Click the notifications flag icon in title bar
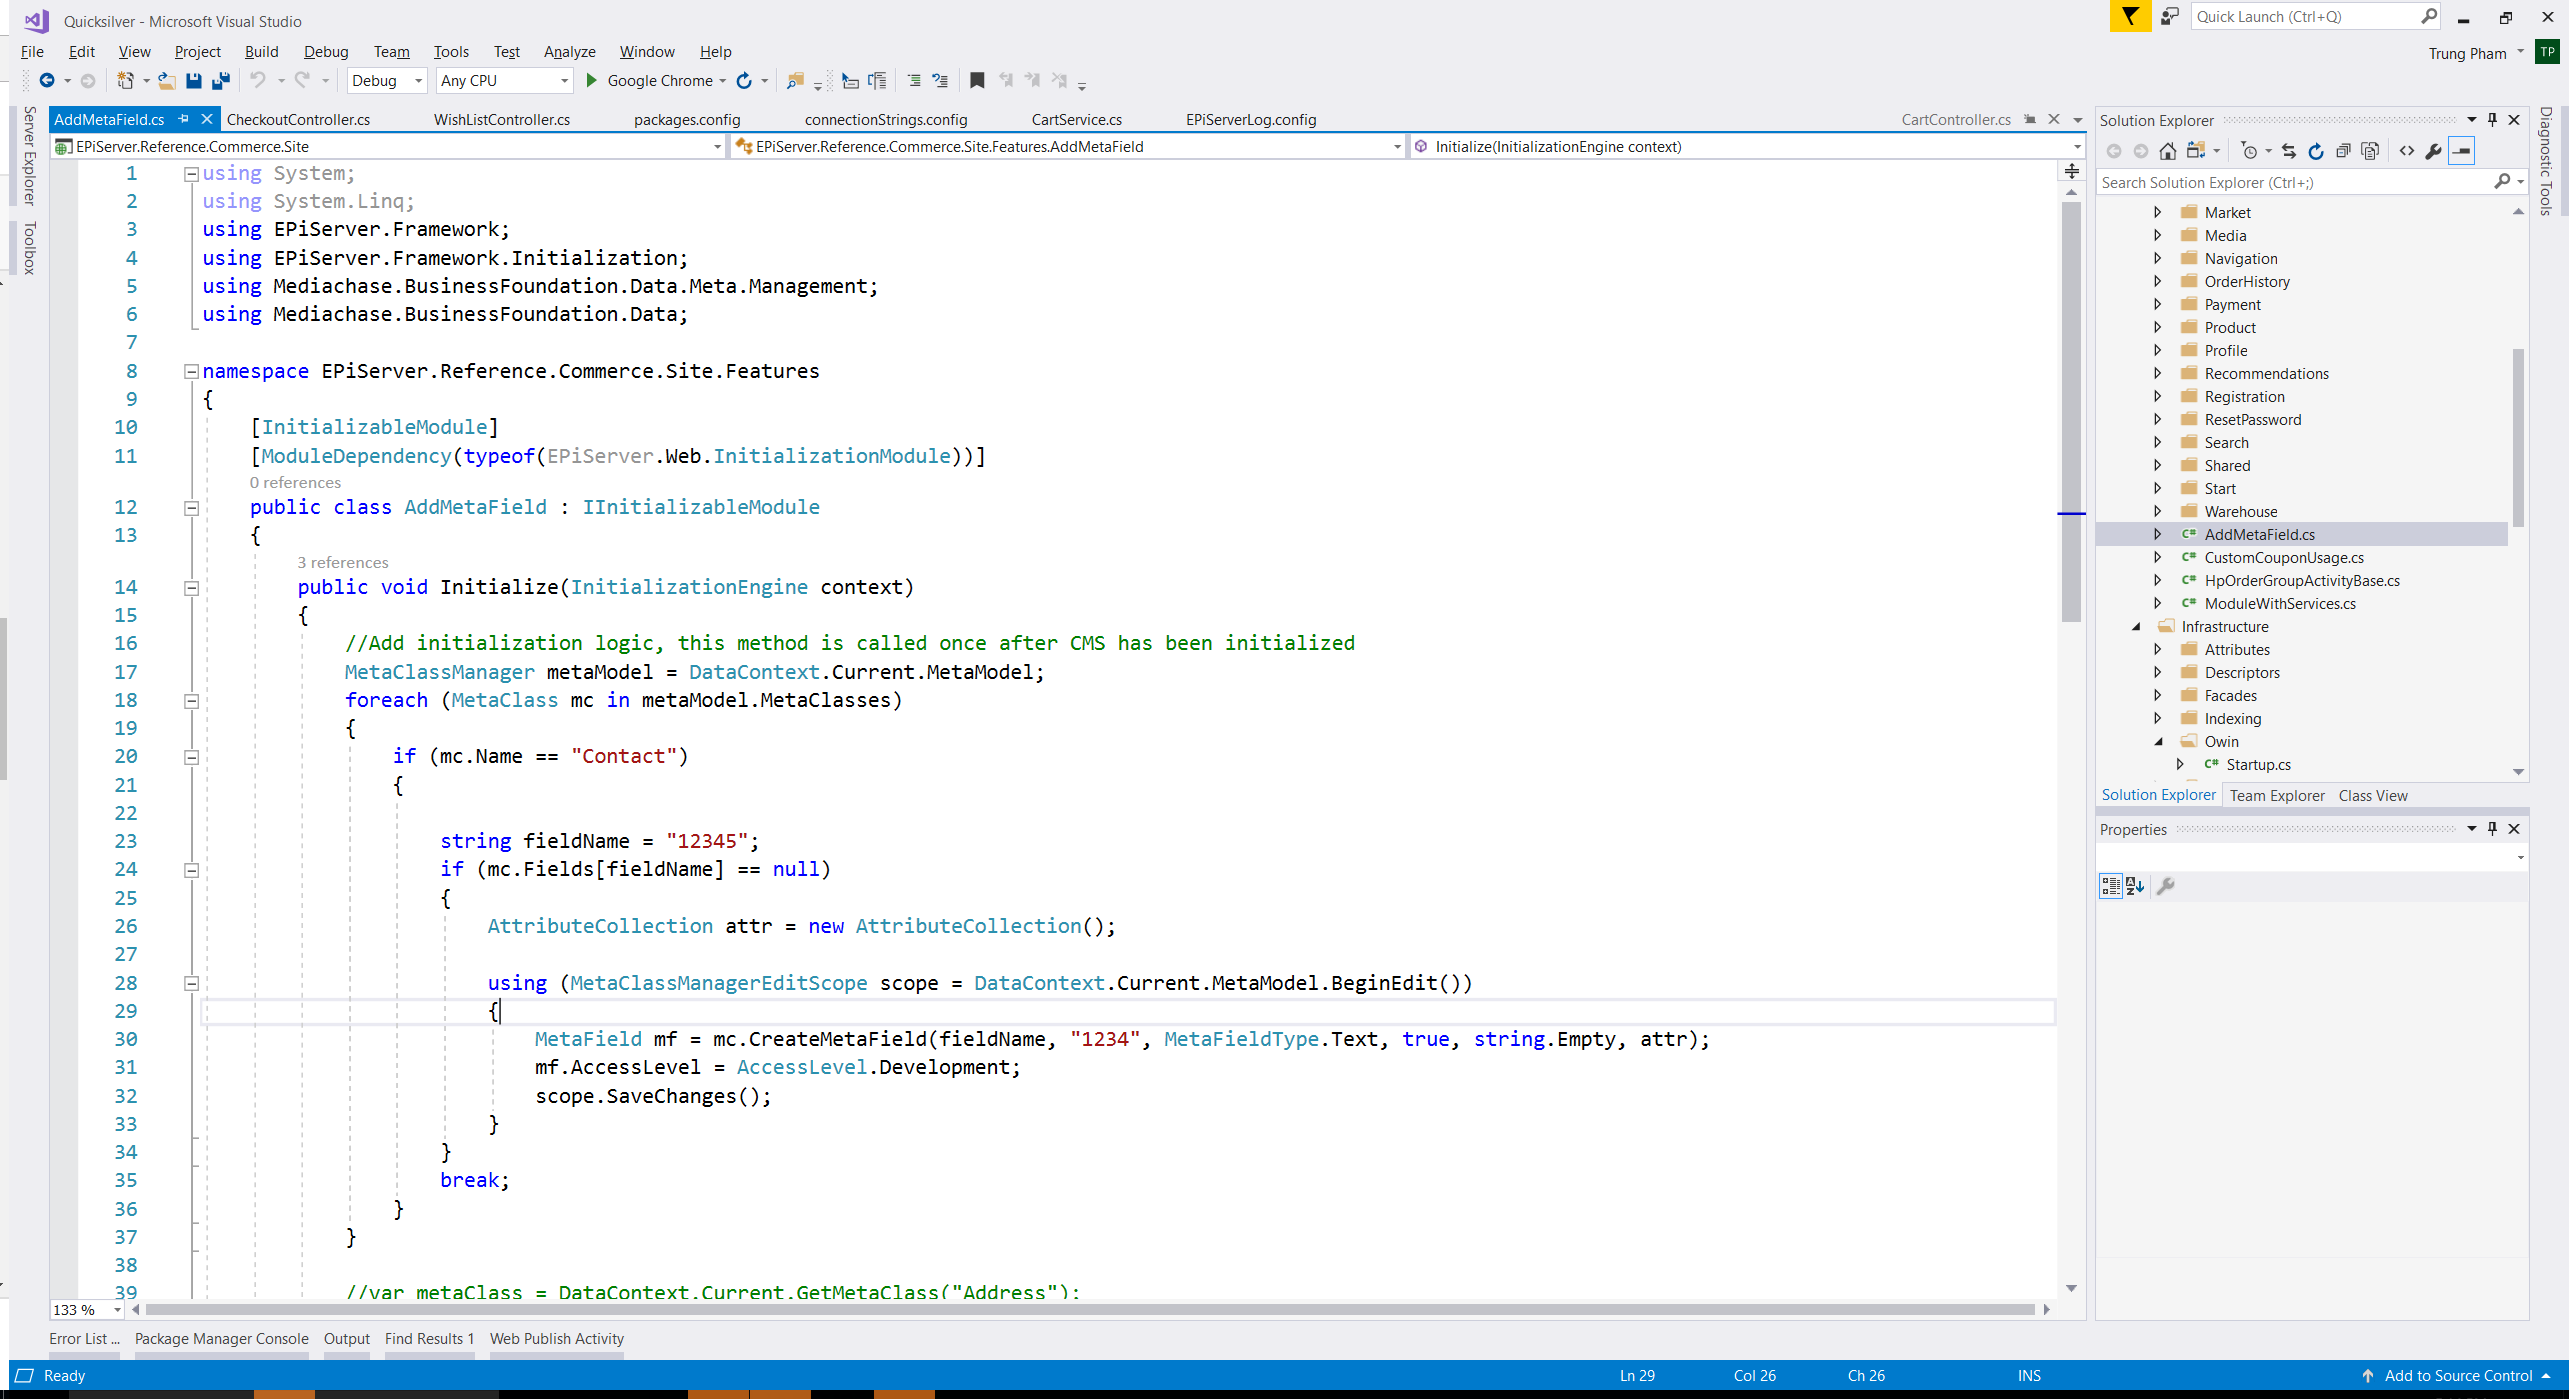 pyautogui.click(x=2130, y=17)
